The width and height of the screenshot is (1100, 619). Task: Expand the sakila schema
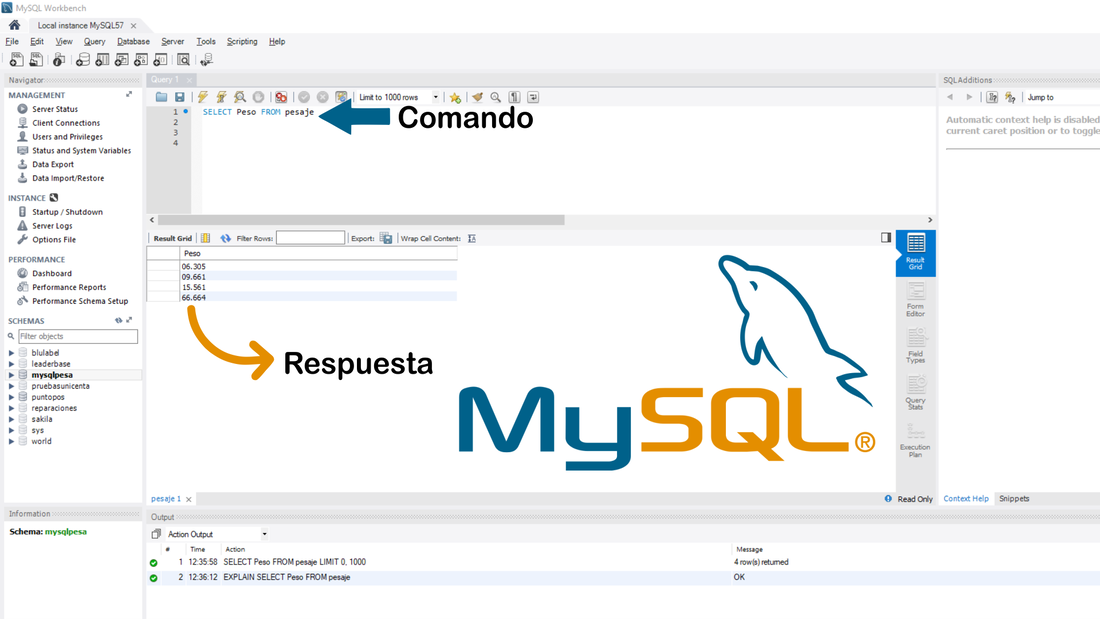coord(11,419)
